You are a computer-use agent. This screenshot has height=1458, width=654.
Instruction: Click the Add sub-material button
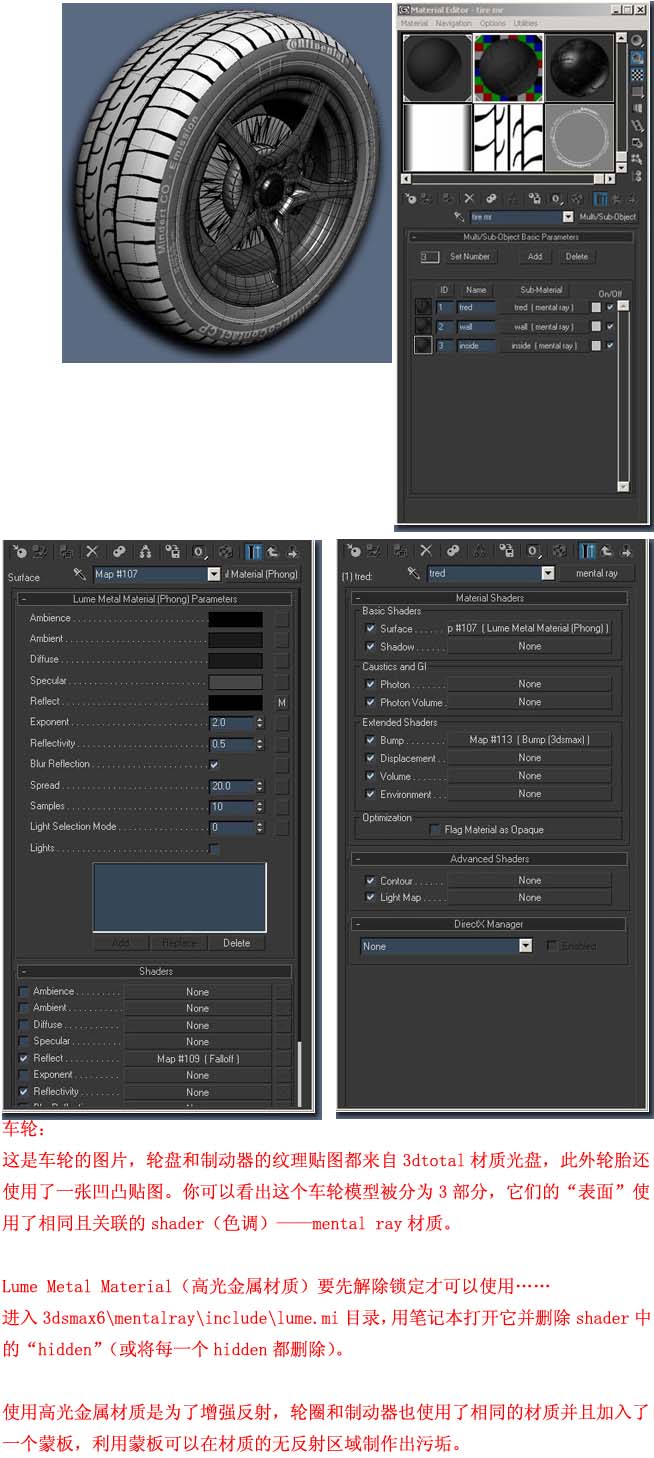535,257
